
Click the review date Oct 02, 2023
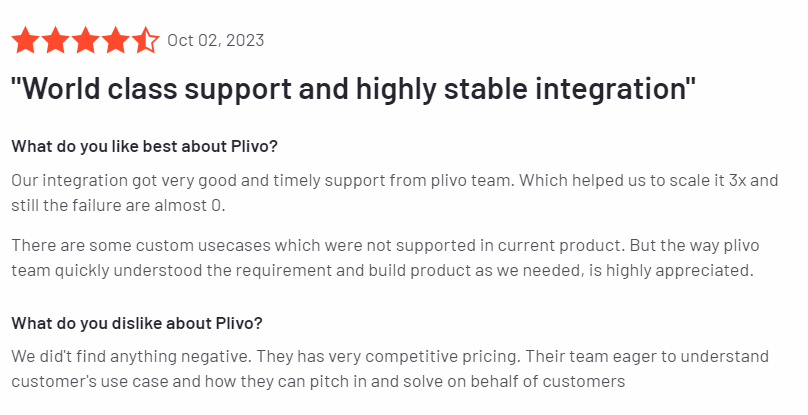(216, 41)
